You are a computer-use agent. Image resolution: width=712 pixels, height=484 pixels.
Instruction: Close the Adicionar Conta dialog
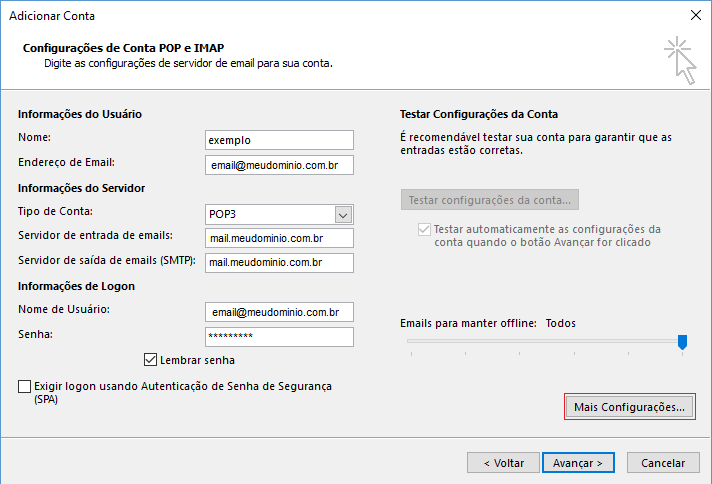(x=695, y=15)
